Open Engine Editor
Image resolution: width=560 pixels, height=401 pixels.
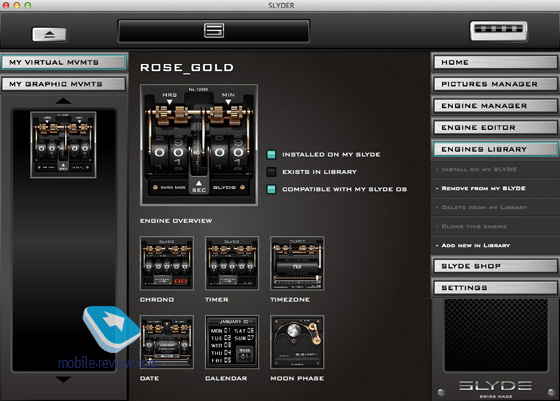tap(495, 127)
